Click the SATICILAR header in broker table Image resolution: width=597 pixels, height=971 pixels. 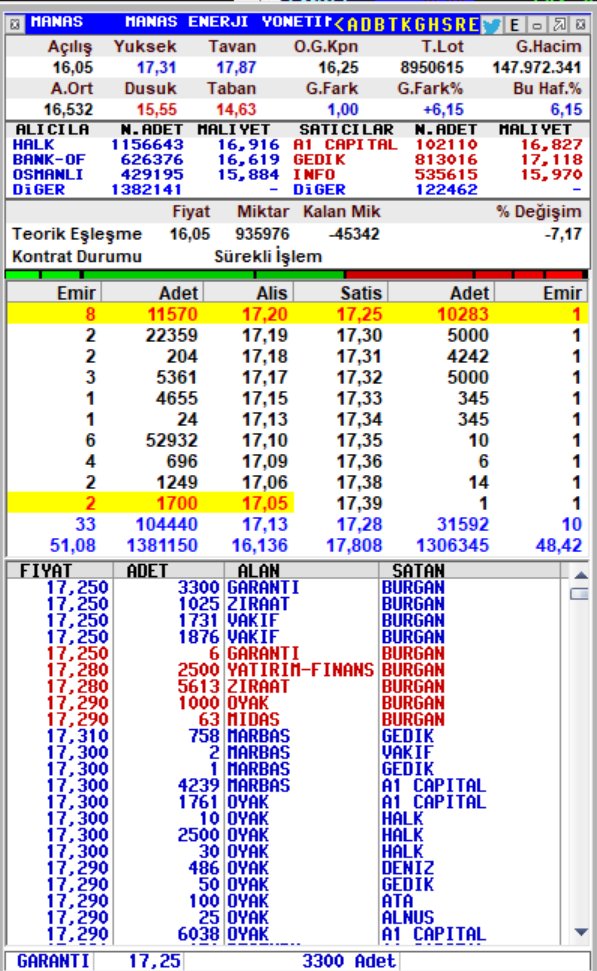(x=346, y=129)
